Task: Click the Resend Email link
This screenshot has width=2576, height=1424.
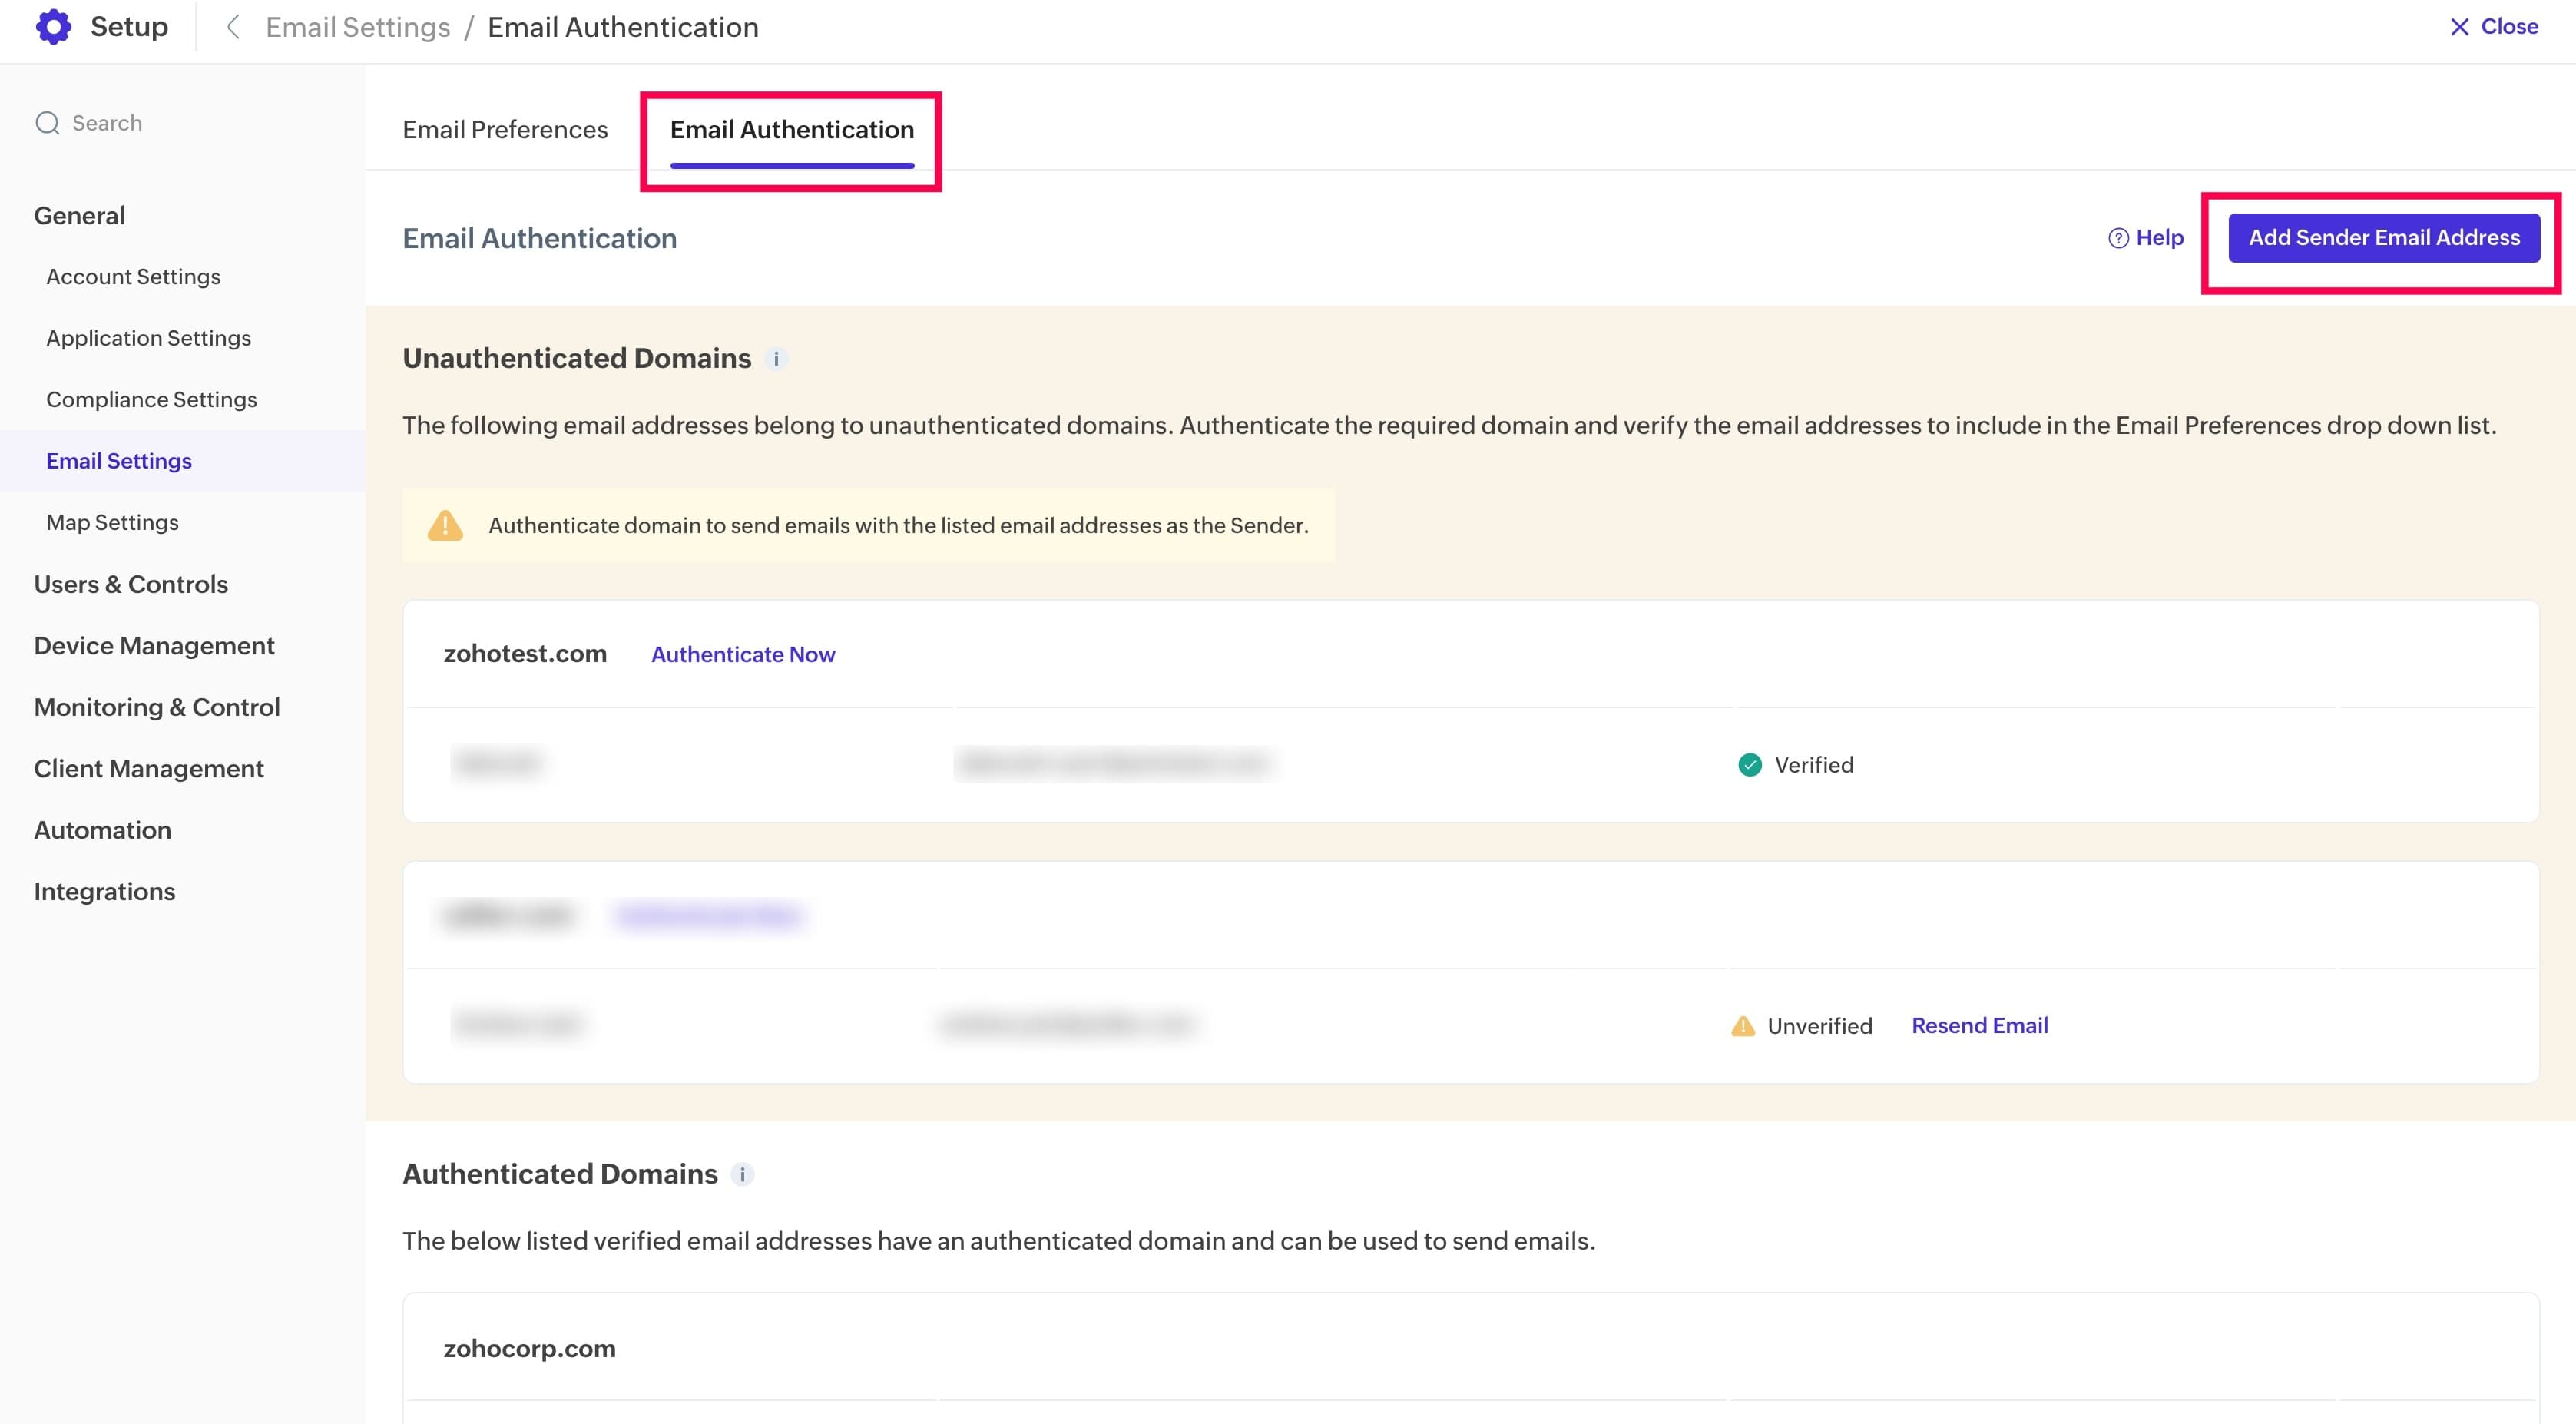Action: pyautogui.click(x=1979, y=1026)
